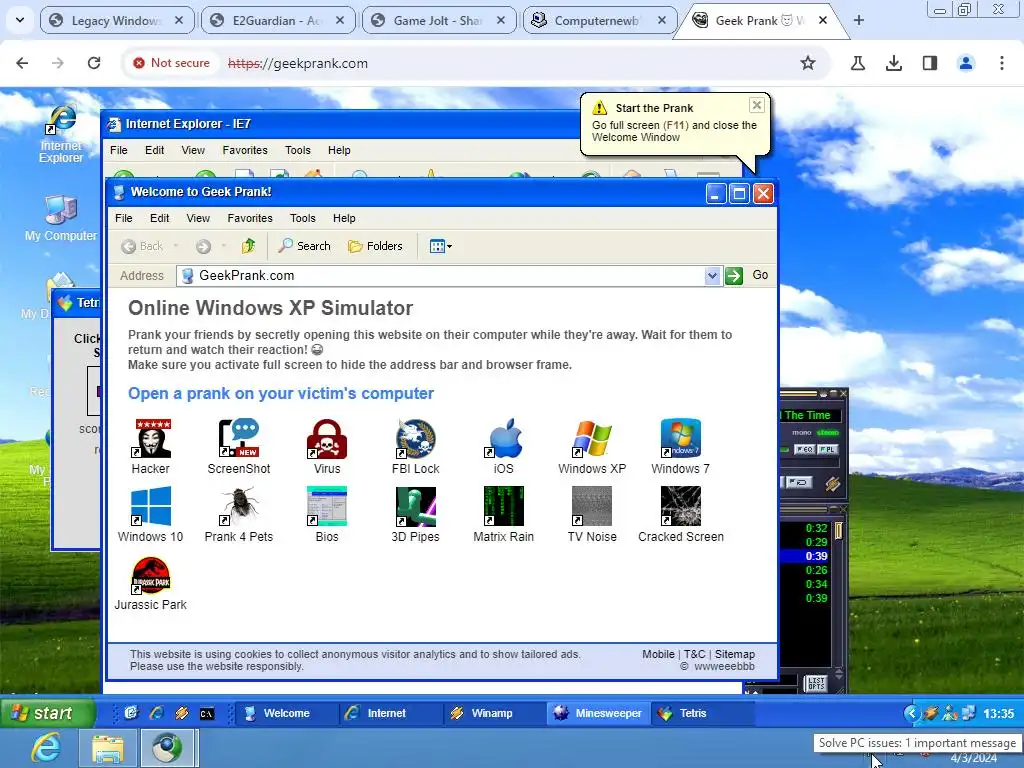This screenshot has height=768, width=1024.
Task: Open the ScreenShot prank icon
Action: 239,439
